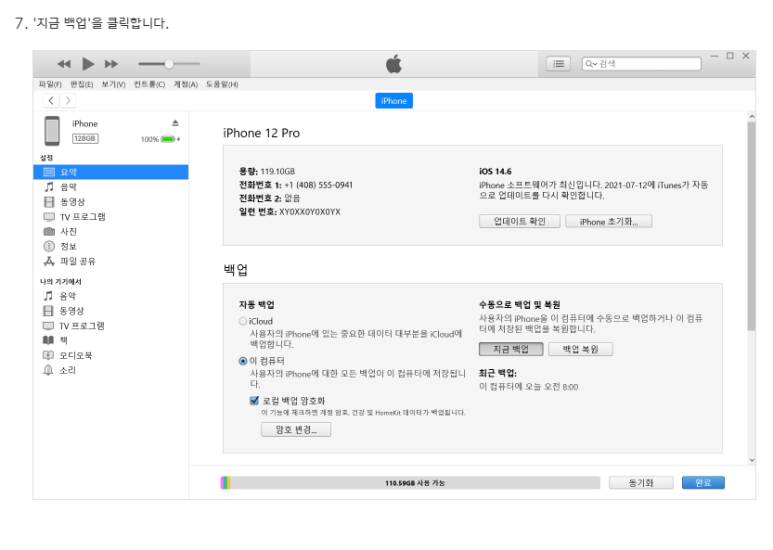Click the storage capacity bar
This screenshot has width=773, height=550.
[x=410, y=483]
